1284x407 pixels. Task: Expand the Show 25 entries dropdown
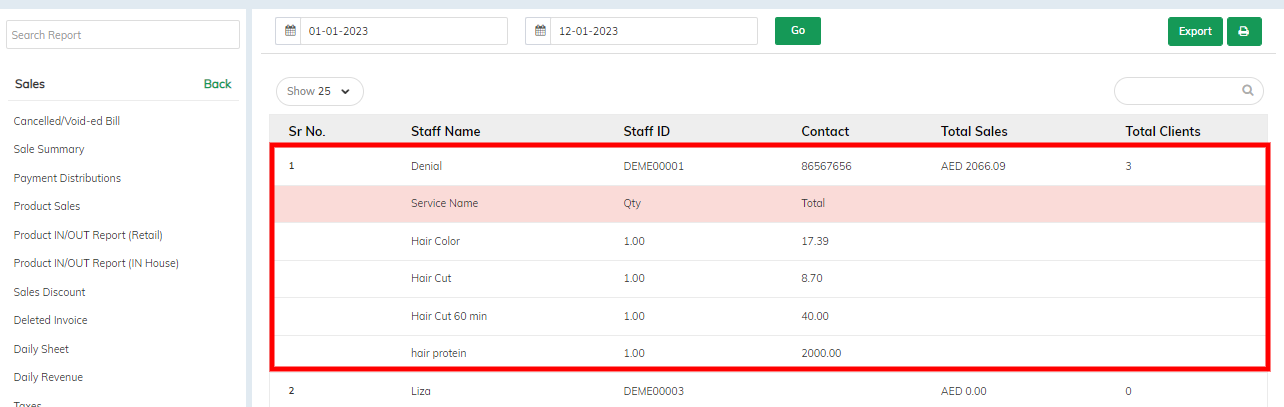(320, 91)
